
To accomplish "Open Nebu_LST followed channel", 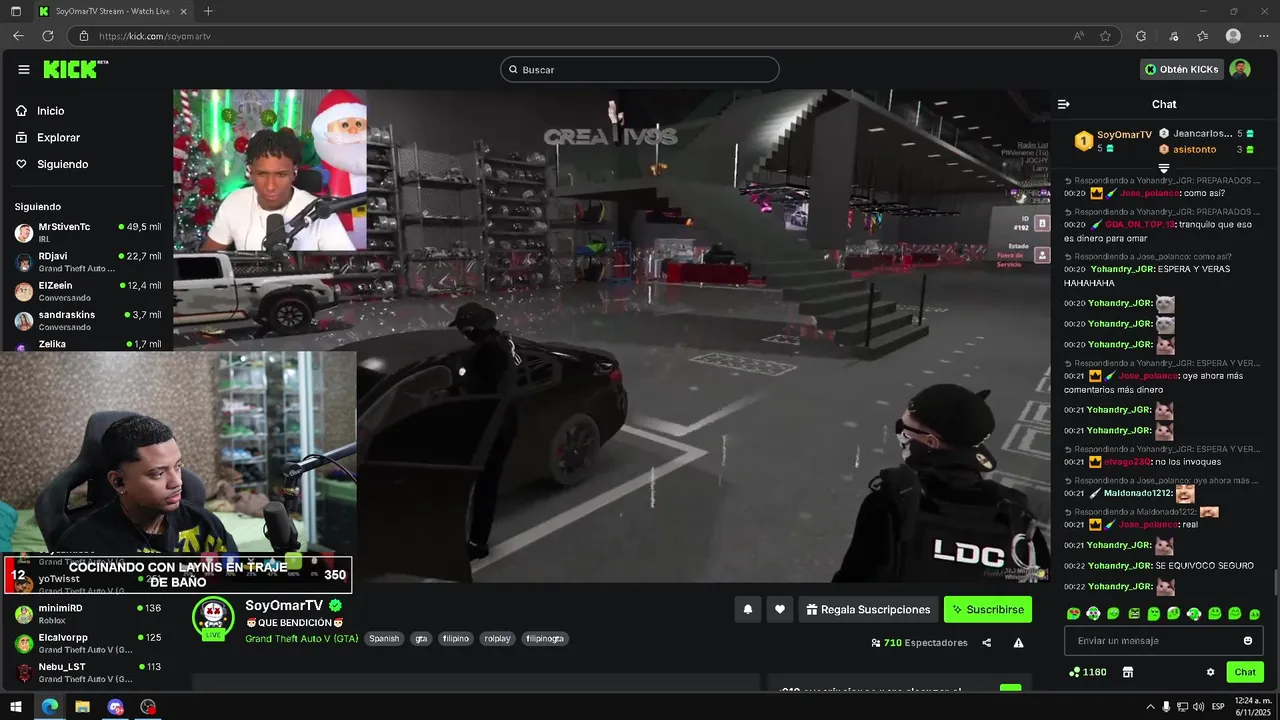I will click(88, 672).
